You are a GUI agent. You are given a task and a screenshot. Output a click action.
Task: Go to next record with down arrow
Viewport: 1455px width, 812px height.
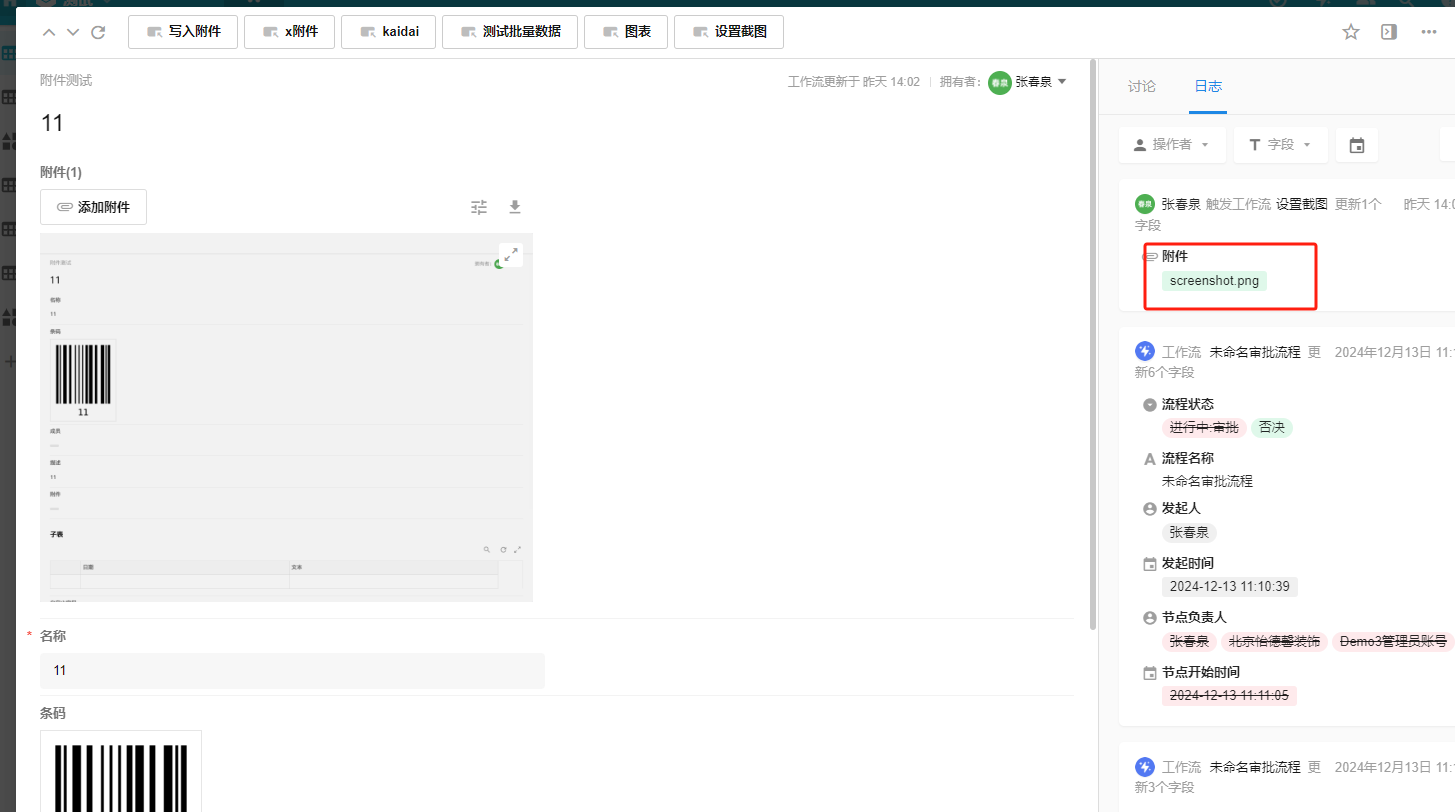point(73,32)
